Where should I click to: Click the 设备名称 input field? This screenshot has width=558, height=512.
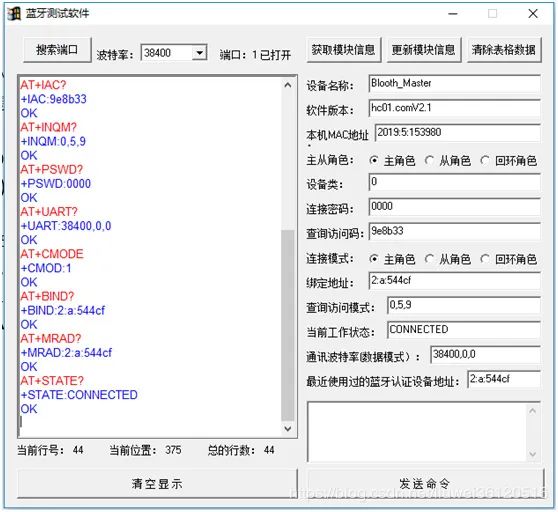pyautogui.click(x=455, y=84)
